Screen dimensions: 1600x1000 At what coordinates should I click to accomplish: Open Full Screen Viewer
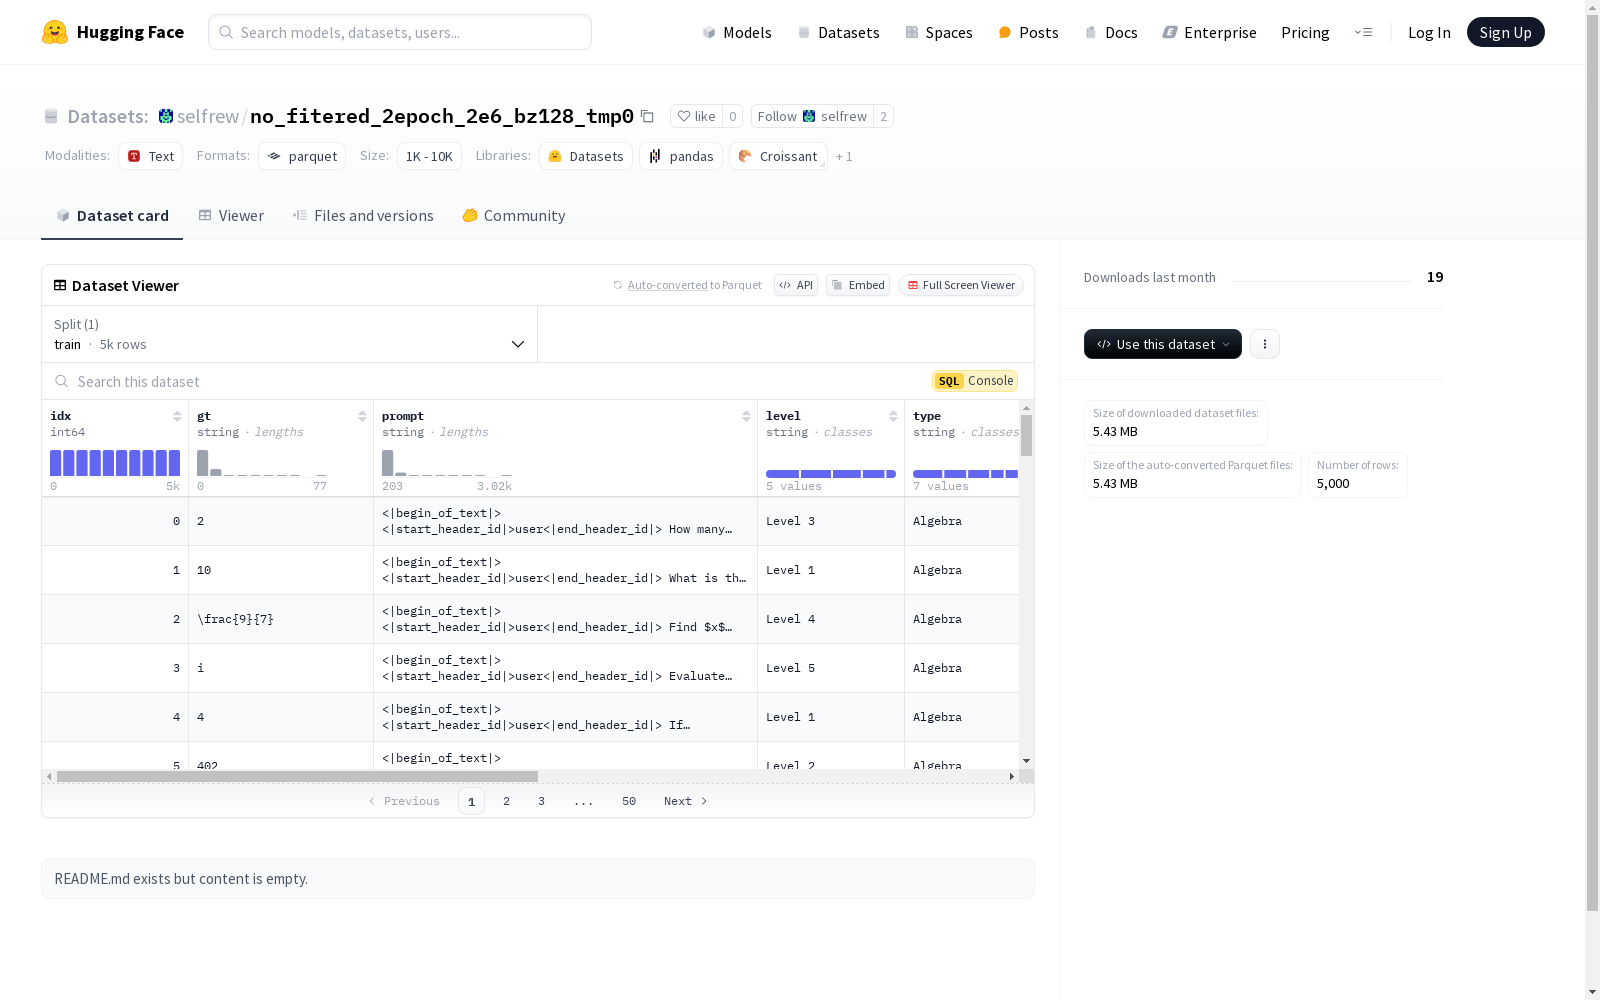click(961, 285)
